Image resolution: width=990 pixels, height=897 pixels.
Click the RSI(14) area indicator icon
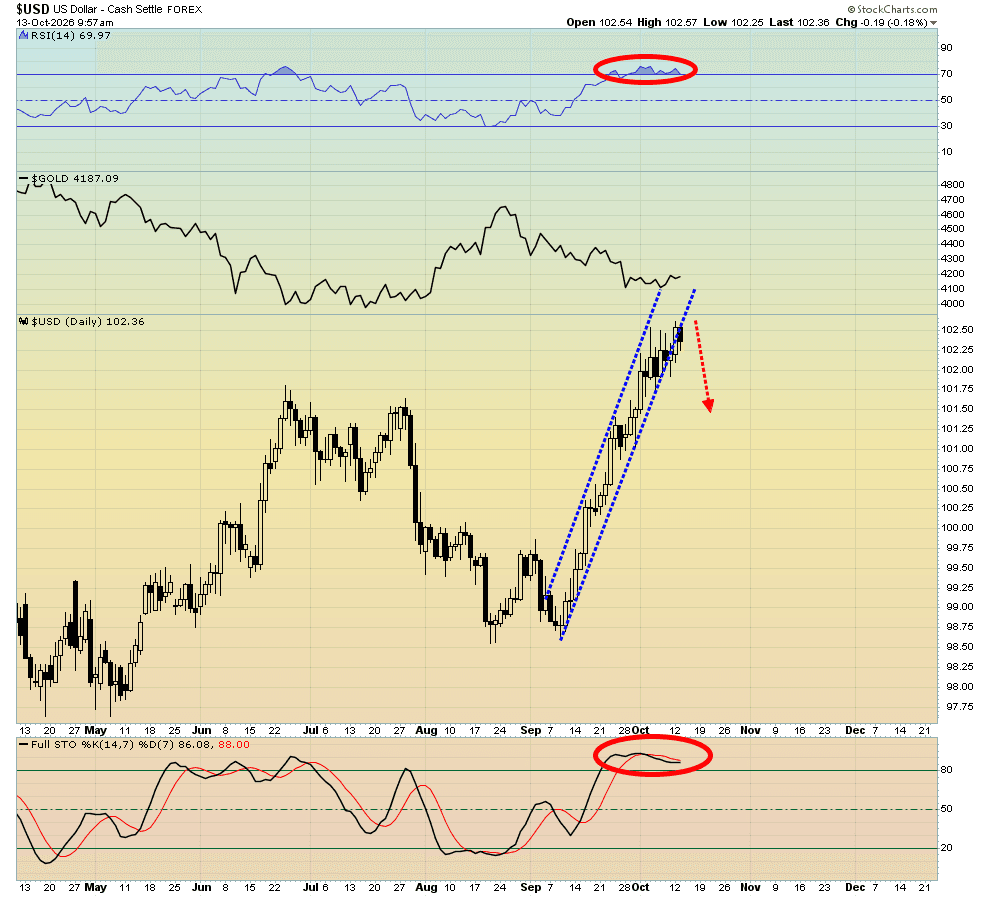24,36
